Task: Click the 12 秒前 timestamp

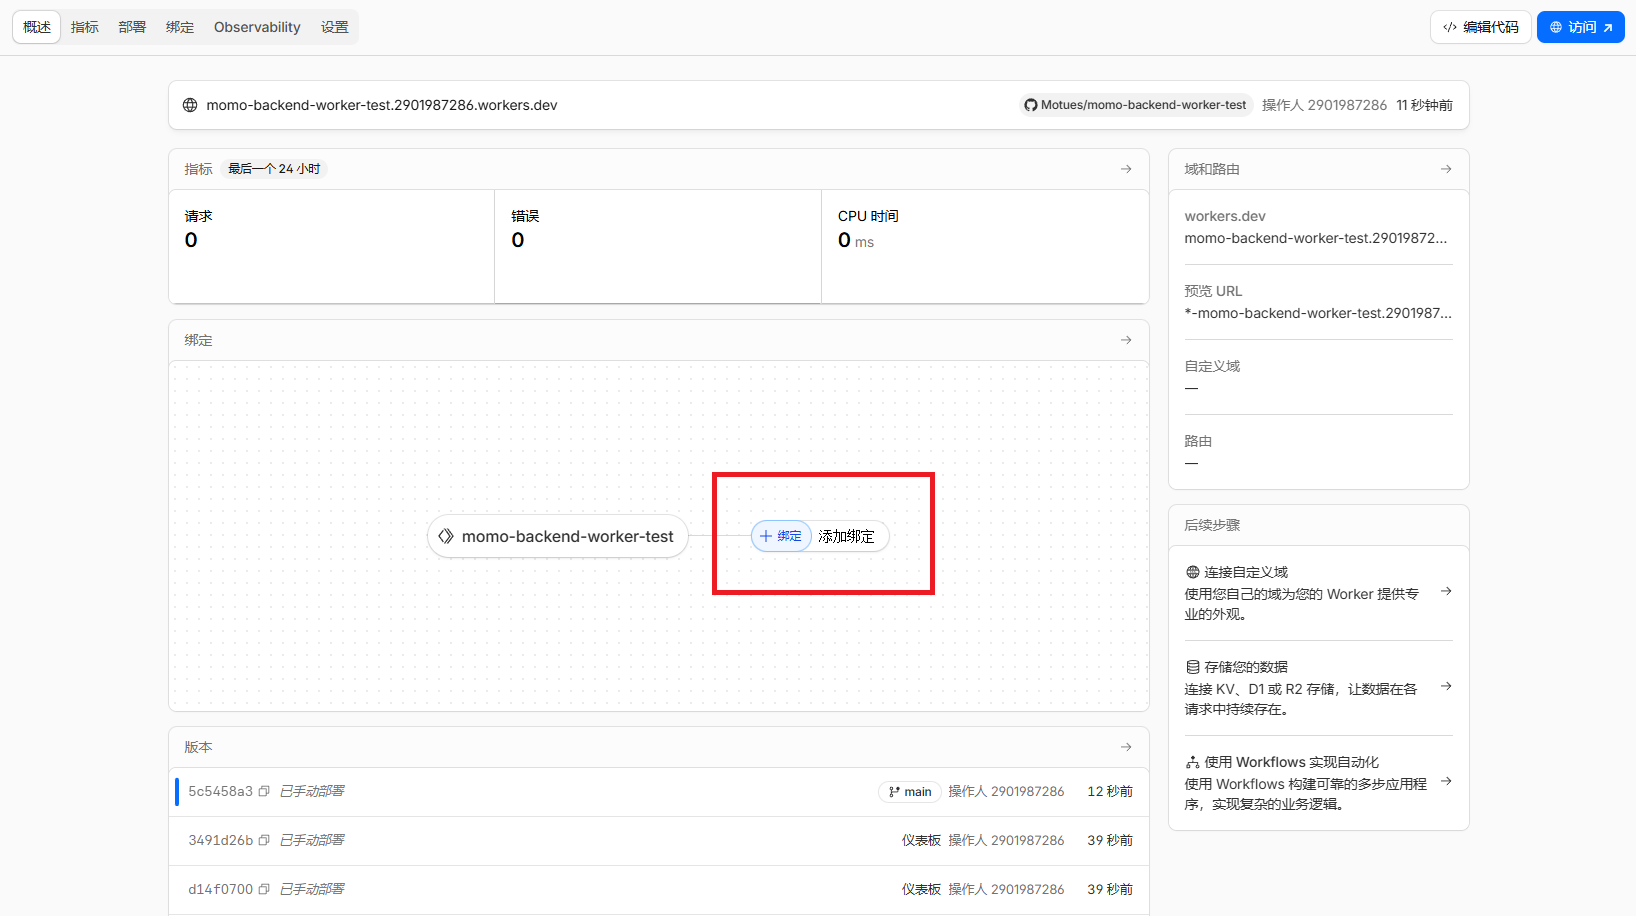Action: click(1110, 791)
